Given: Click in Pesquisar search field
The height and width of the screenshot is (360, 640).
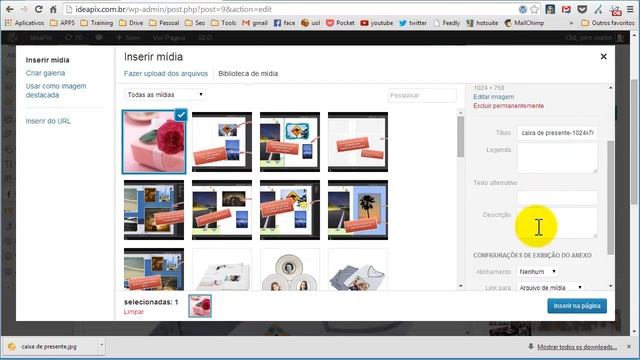Looking at the screenshot, I should (x=422, y=96).
